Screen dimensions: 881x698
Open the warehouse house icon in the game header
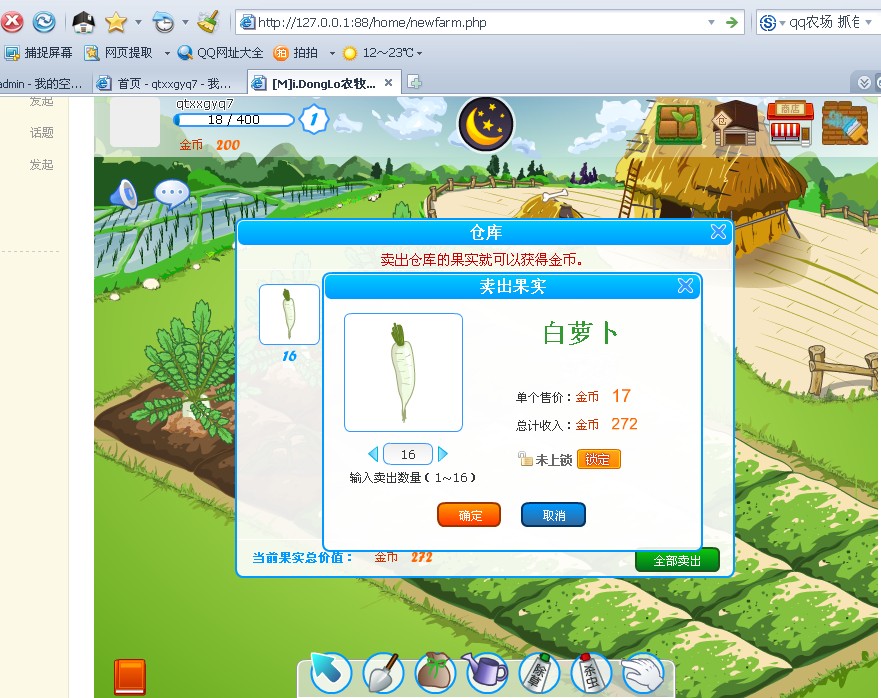click(x=735, y=123)
